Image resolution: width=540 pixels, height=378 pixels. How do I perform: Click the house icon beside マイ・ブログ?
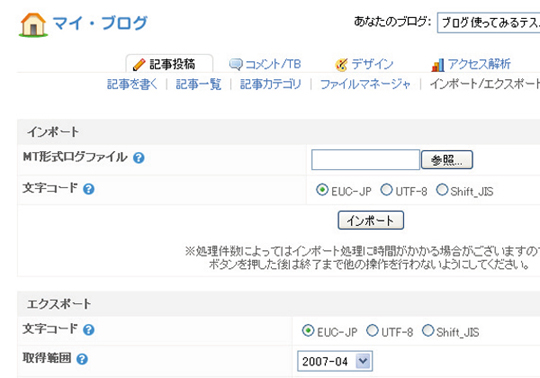click(x=33, y=25)
